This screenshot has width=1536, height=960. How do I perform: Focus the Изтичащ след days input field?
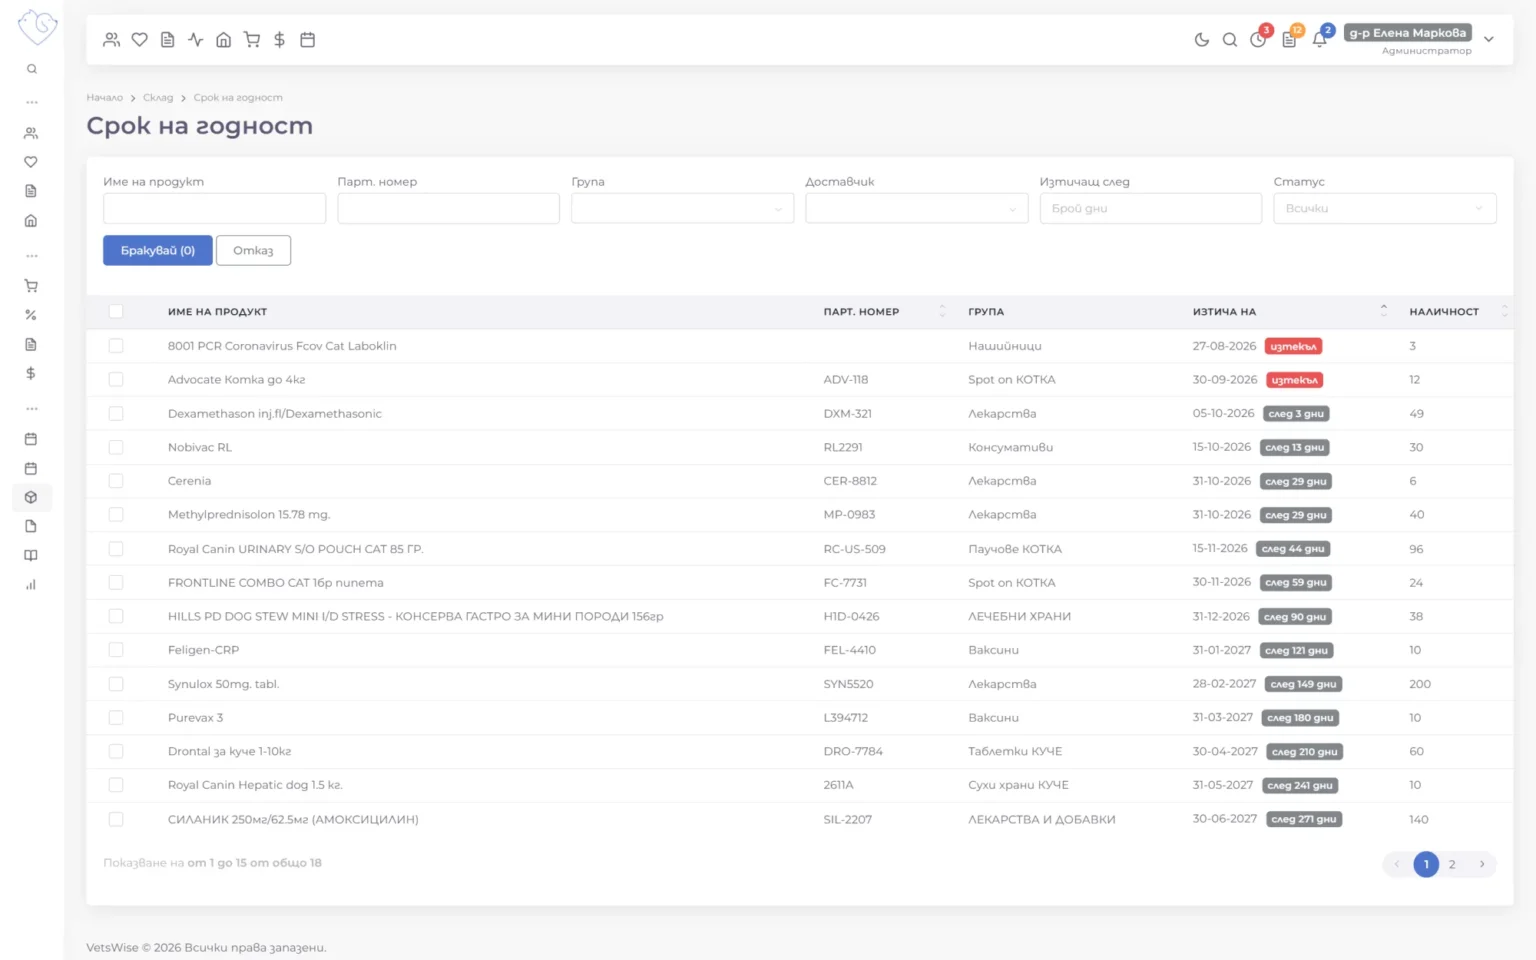[x=1150, y=208]
